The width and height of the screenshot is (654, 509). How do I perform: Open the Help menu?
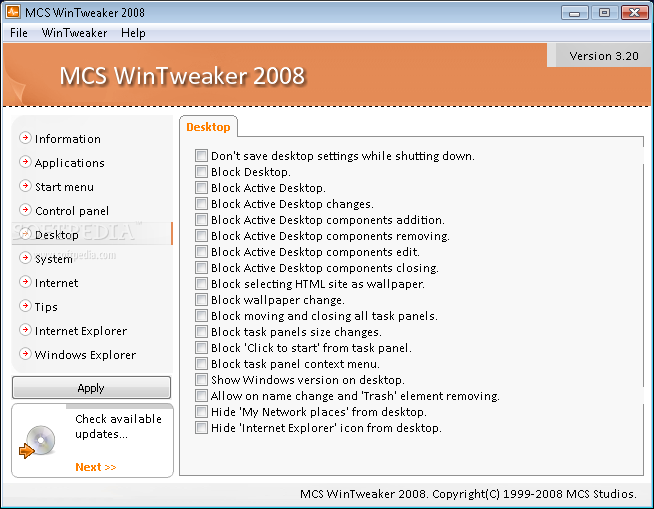(133, 33)
